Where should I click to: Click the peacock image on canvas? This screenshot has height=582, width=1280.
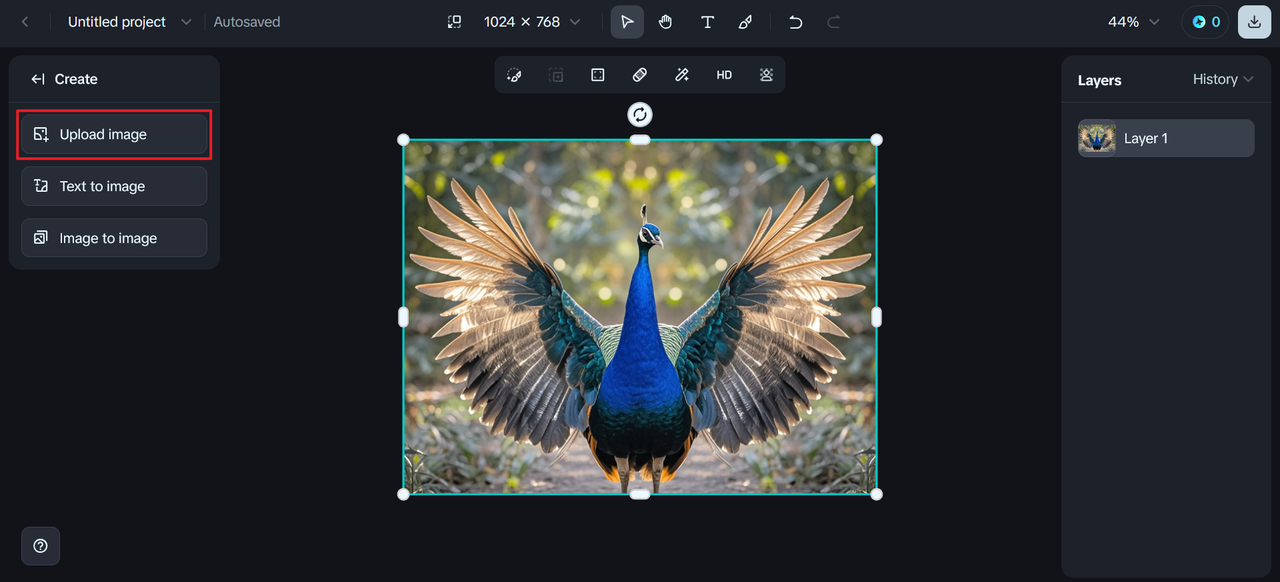[640, 316]
